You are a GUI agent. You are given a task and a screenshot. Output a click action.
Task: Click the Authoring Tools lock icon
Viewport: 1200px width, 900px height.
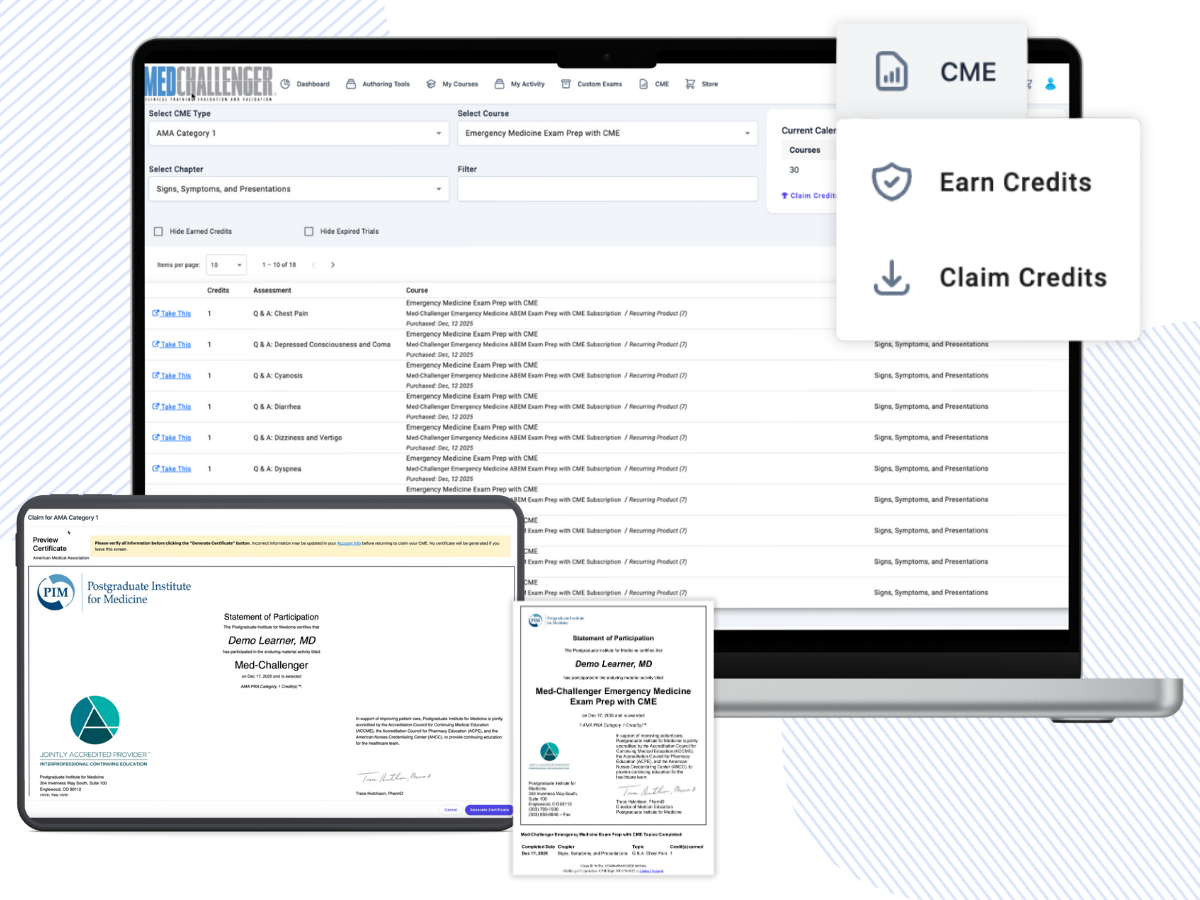click(x=349, y=84)
